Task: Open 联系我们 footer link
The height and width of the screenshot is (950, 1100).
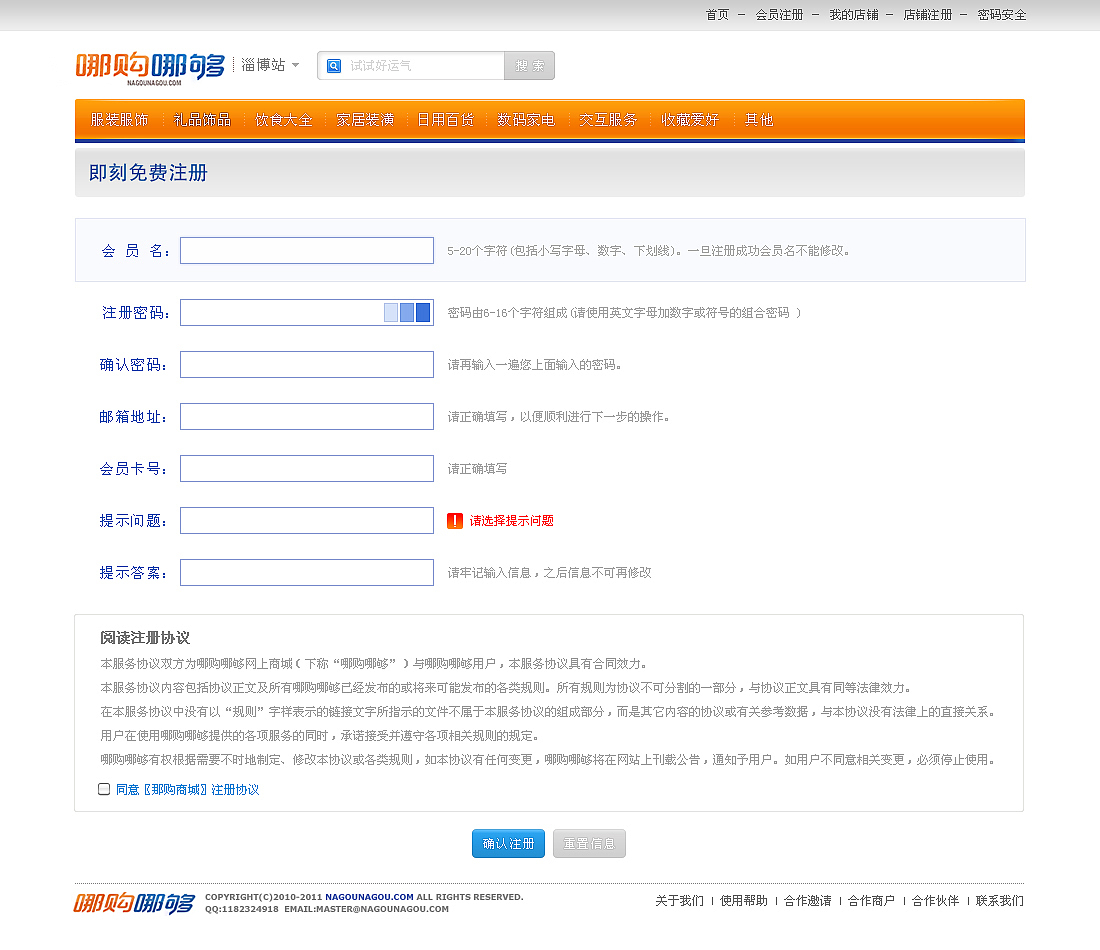Action: coord(1000,901)
